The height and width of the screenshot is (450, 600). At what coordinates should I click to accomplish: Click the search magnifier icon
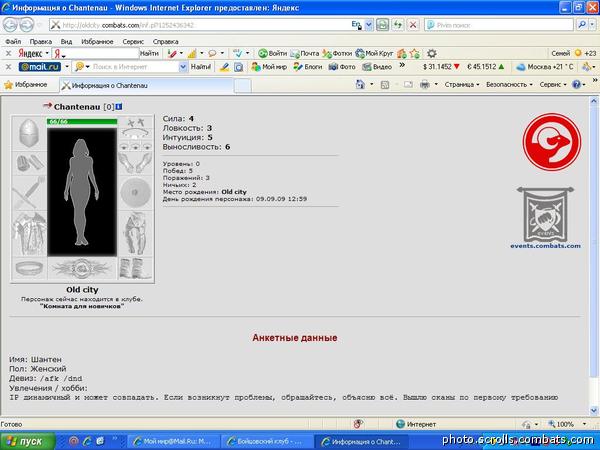pyautogui.click(x=582, y=25)
